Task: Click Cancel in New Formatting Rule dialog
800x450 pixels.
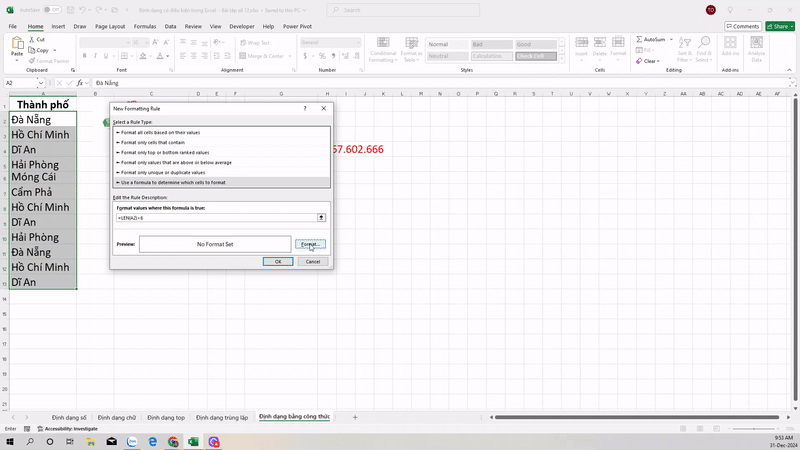Action: (x=313, y=262)
